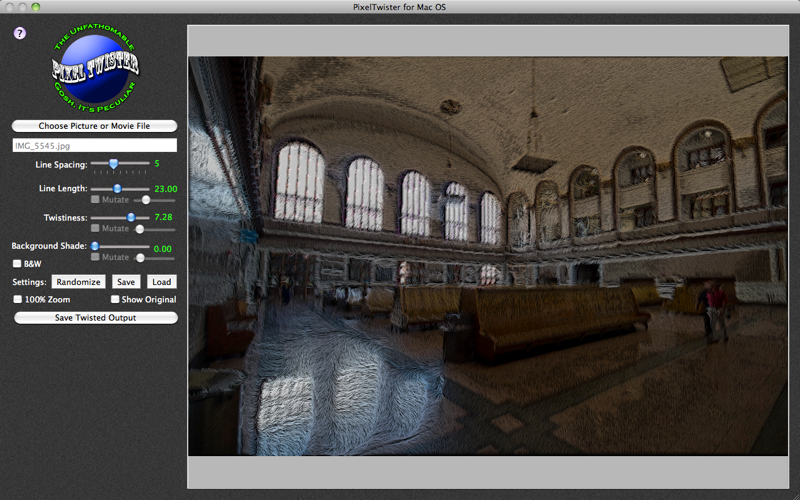Toggle the B&W checkbox
Viewport: 800px width, 500px height.
(x=17, y=264)
